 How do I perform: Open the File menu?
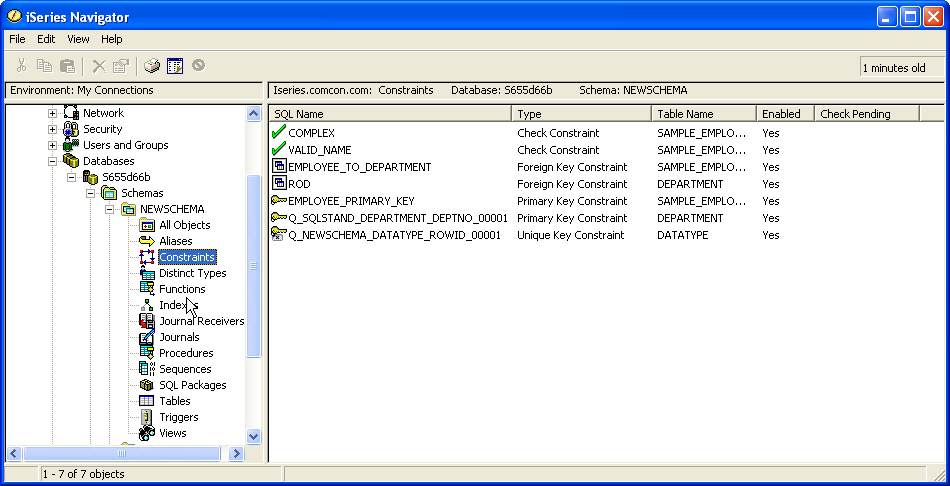coord(18,39)
